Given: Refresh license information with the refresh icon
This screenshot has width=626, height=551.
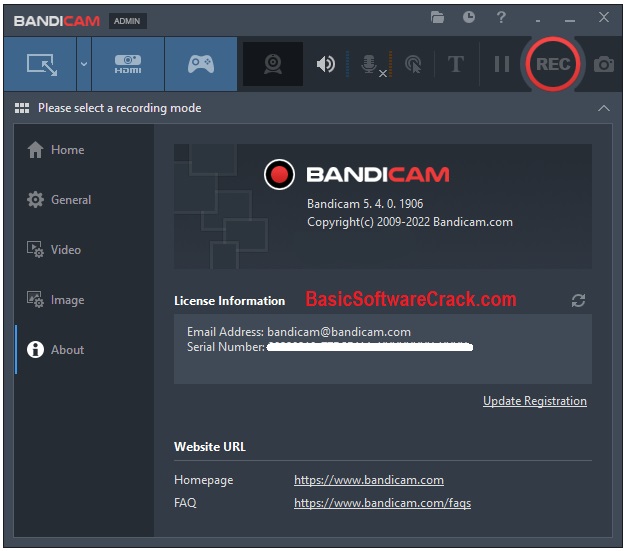Looking at the screenshot, I should click(x=578, y=300).
